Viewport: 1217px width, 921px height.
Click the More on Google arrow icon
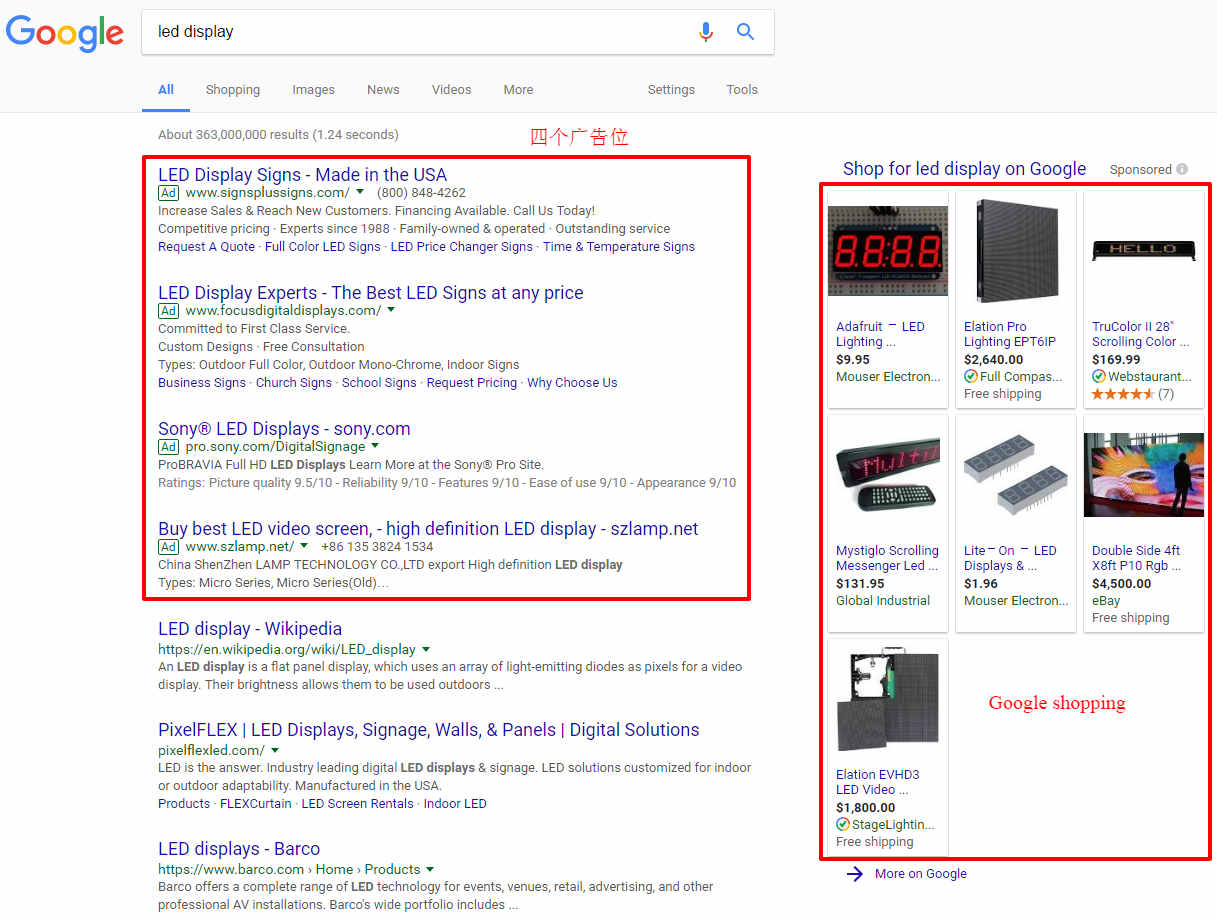click(854, 874)
